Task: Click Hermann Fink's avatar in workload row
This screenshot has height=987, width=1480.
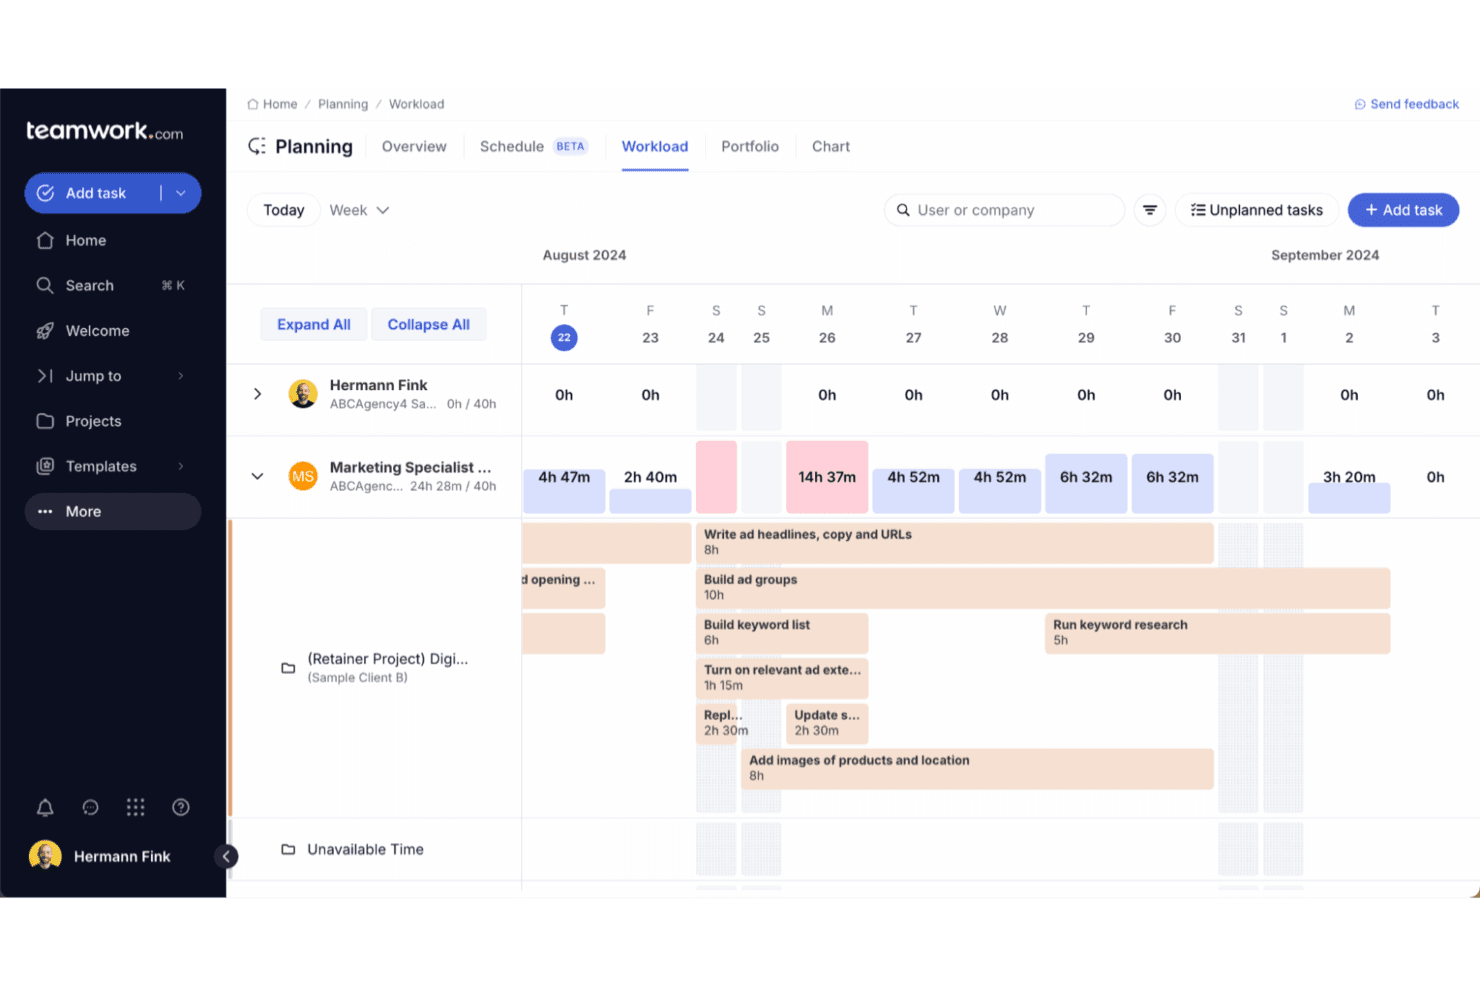Action: (303, 394)
